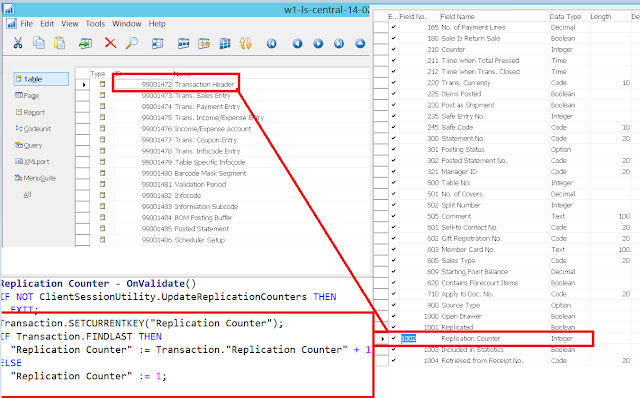Click the blue Up arrow toolbar icon

(x=360, y=43)
